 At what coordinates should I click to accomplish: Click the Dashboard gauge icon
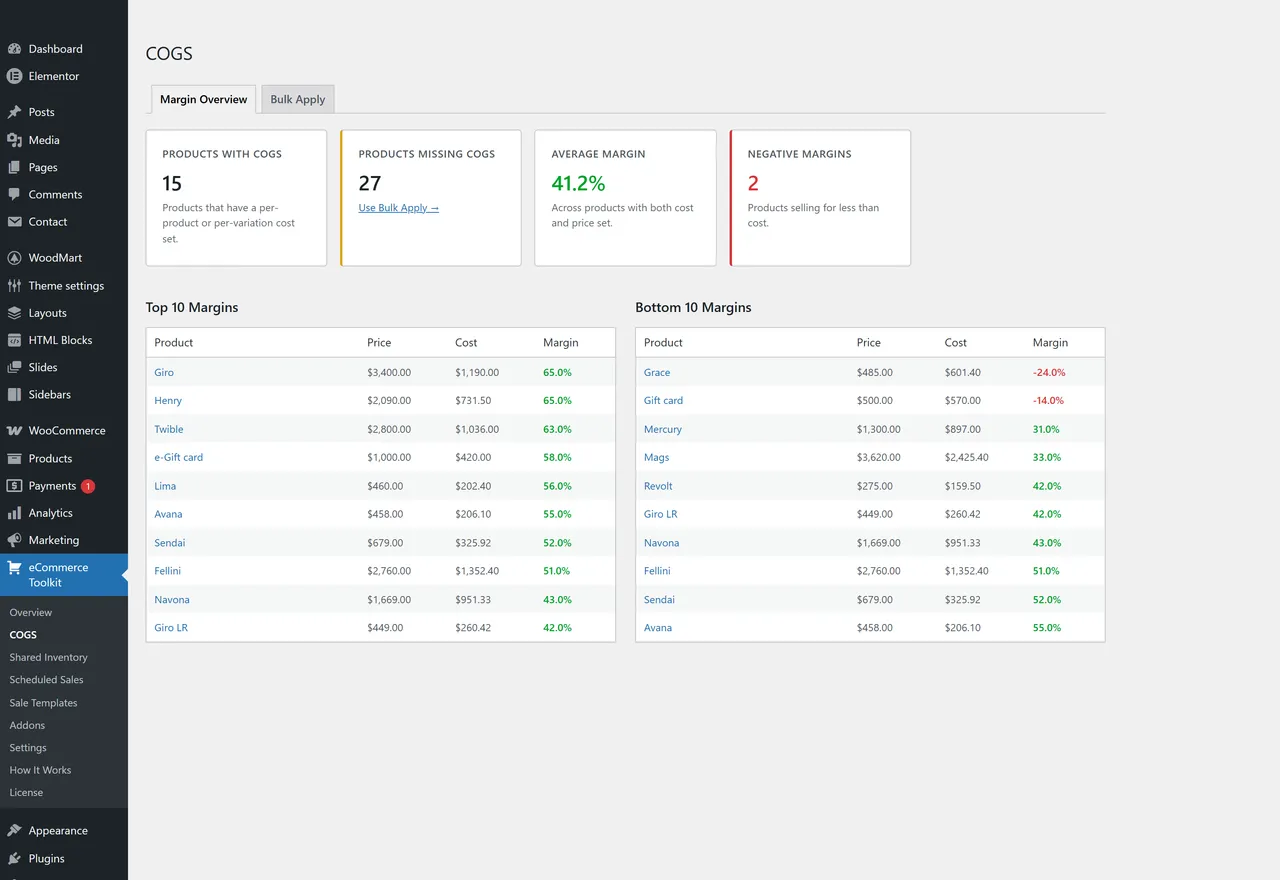14,49
